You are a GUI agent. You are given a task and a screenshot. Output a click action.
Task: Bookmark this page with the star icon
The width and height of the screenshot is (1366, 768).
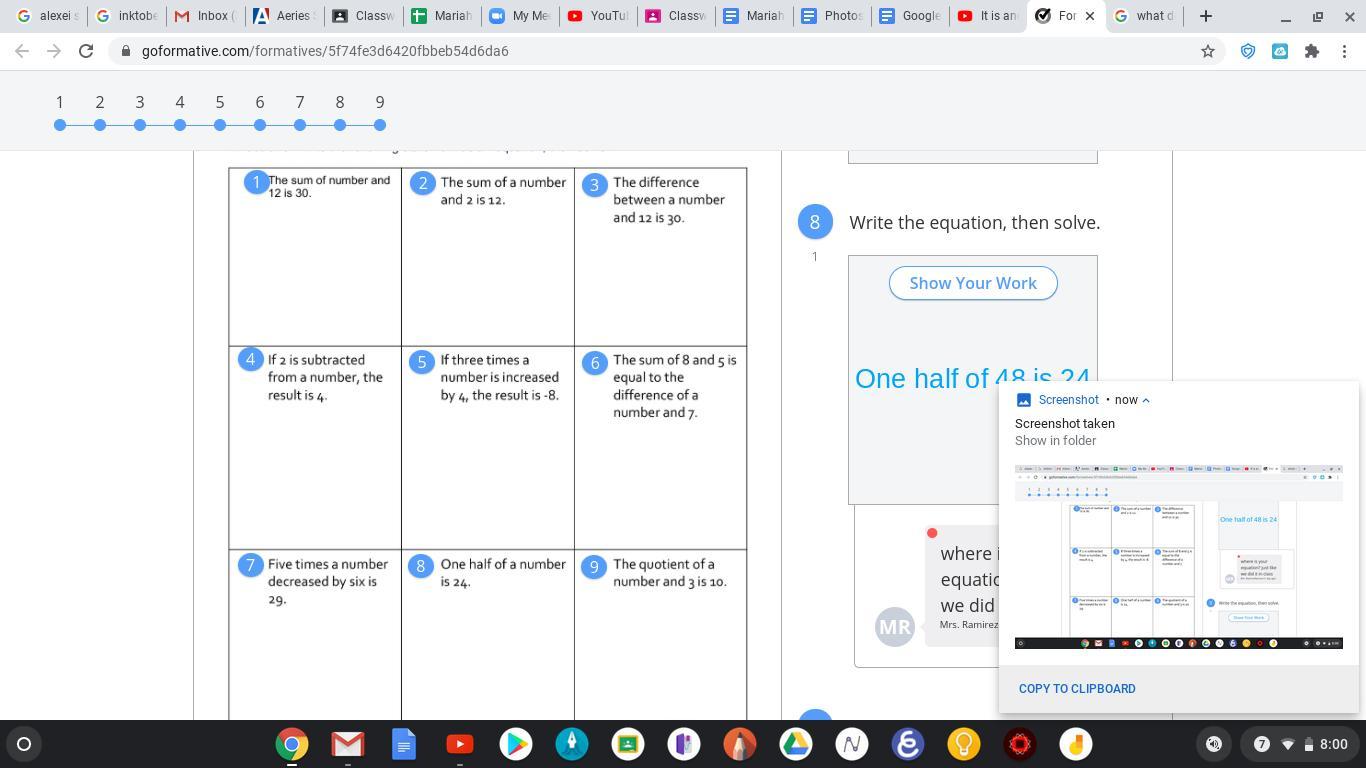click(1208, 51)
